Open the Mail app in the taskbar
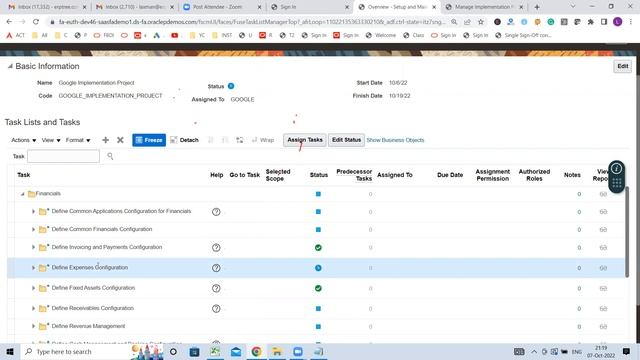The width and height of the screenshot is (640, 360). click(236, 351)
